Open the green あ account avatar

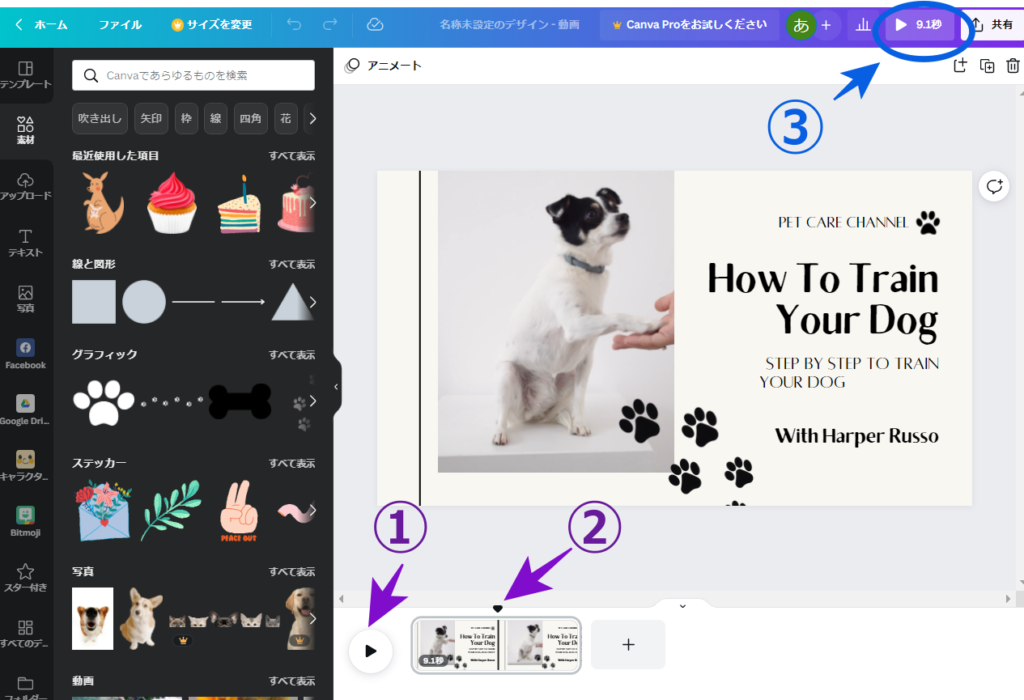[x=801, y=25]
